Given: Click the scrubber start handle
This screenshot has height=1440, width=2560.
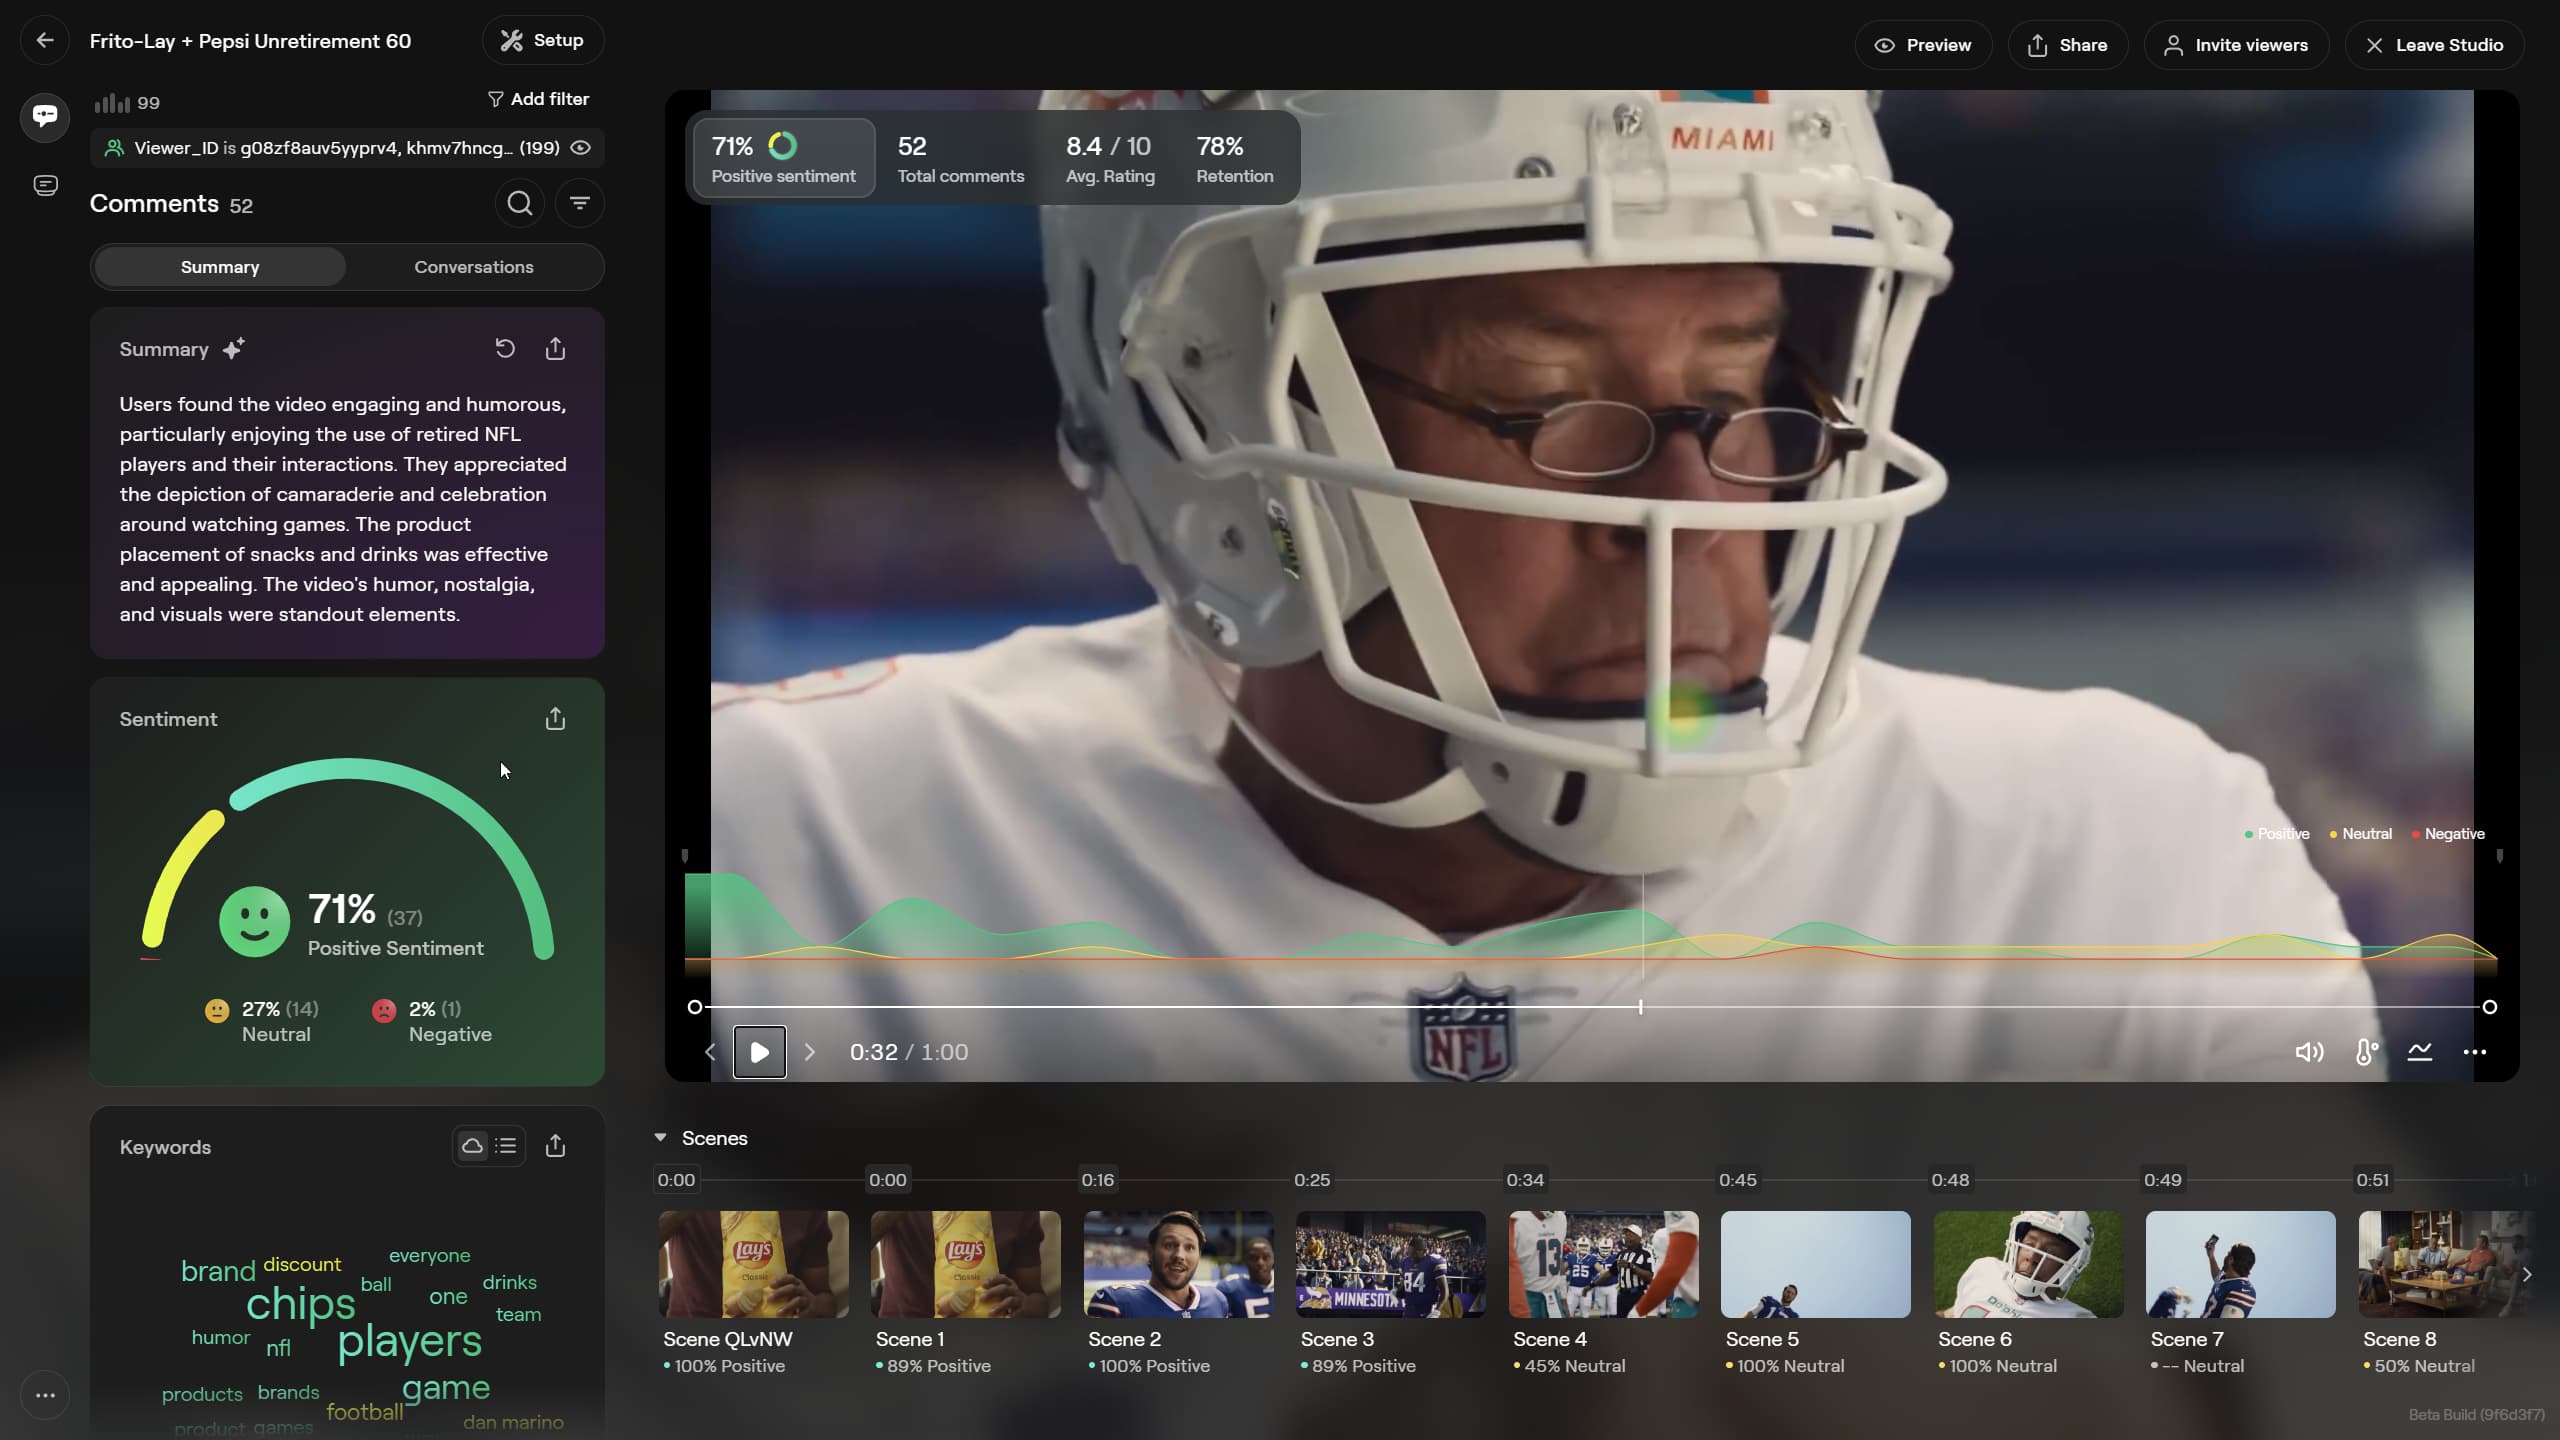Looking at the screenshot, I should pos(695,1007).
